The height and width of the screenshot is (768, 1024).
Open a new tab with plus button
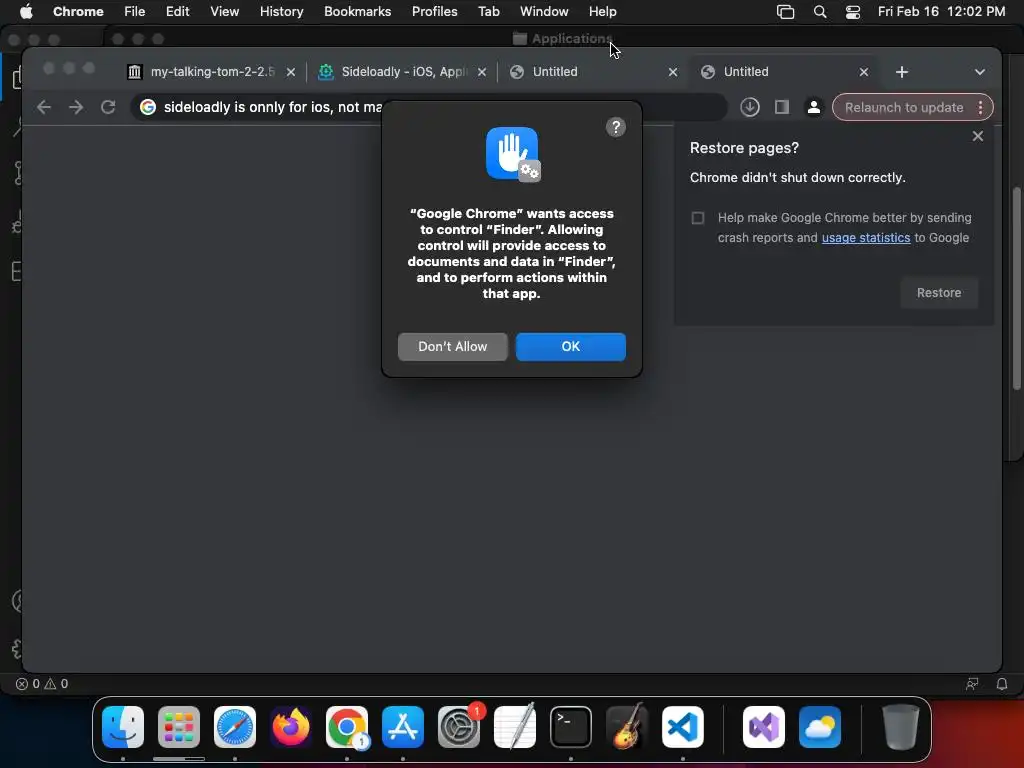(902, 72)
